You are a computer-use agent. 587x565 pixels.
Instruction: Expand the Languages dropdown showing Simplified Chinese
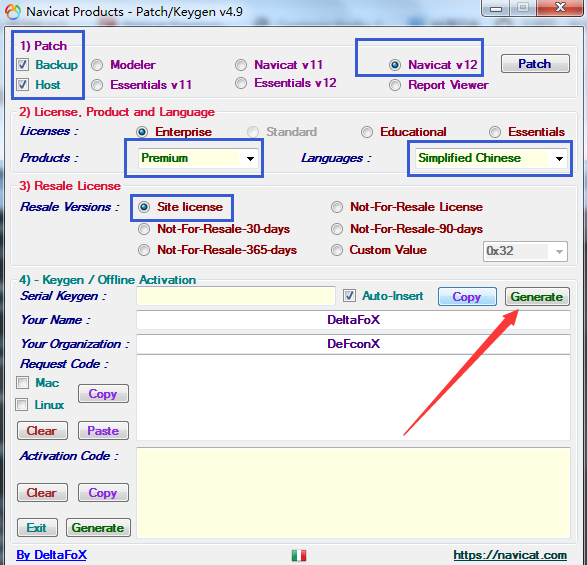point(491,158)
